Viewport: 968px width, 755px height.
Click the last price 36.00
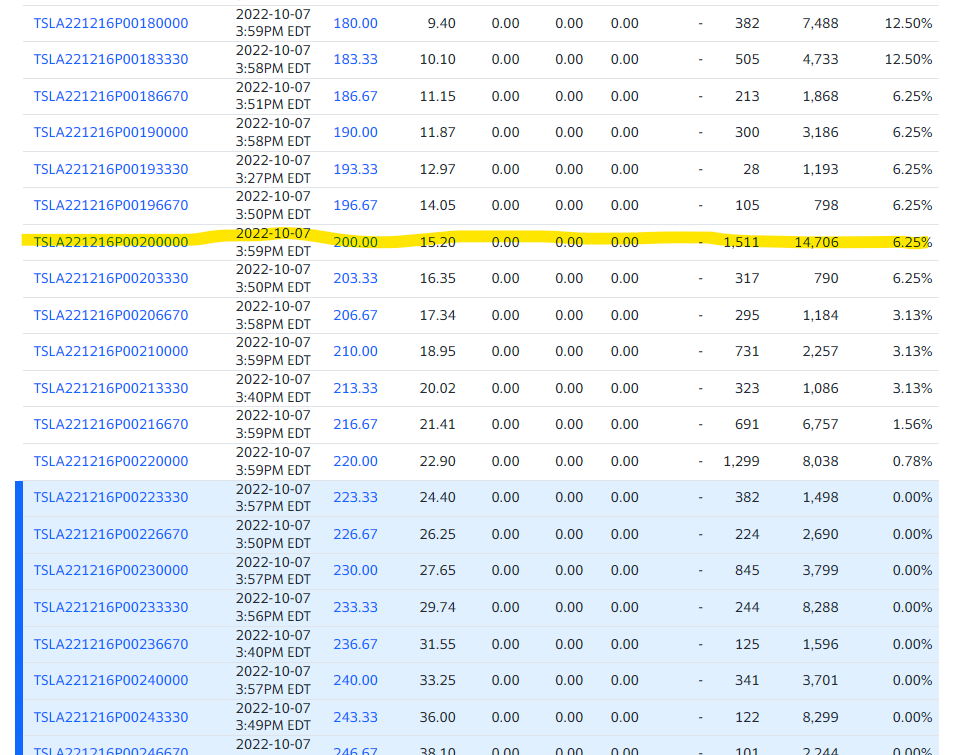point(438,717)
